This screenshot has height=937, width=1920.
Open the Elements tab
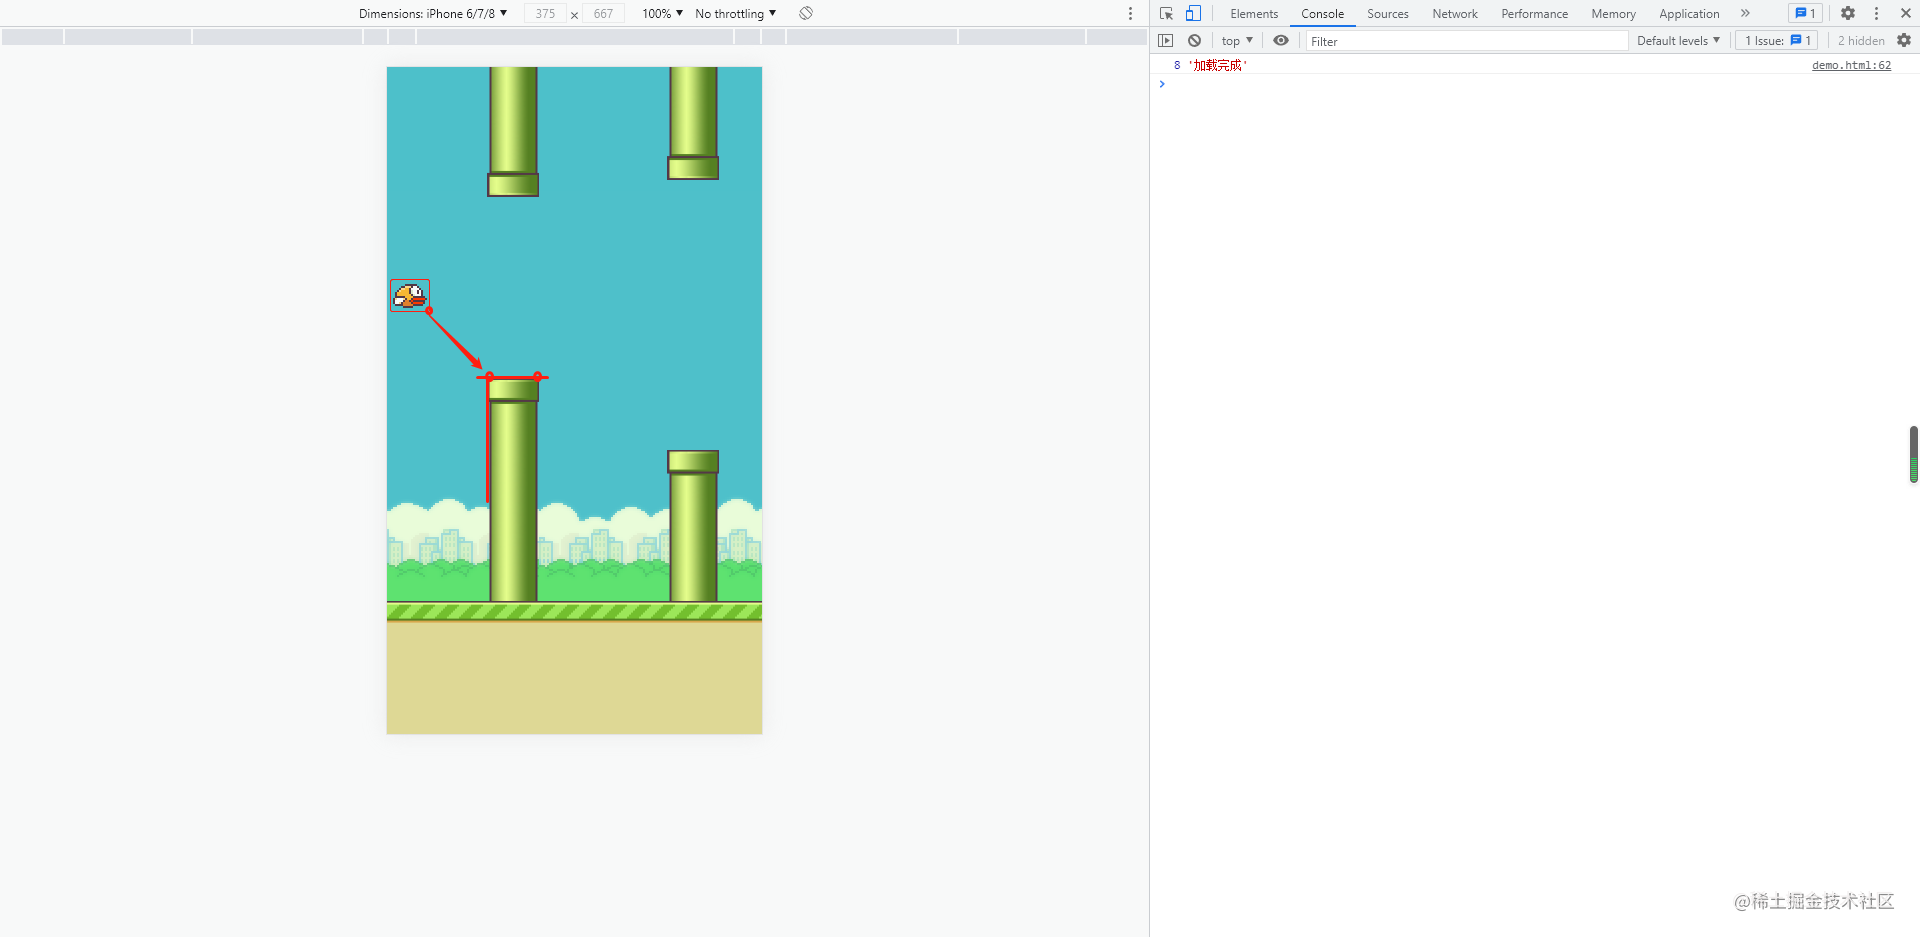tap(1254, 14)
